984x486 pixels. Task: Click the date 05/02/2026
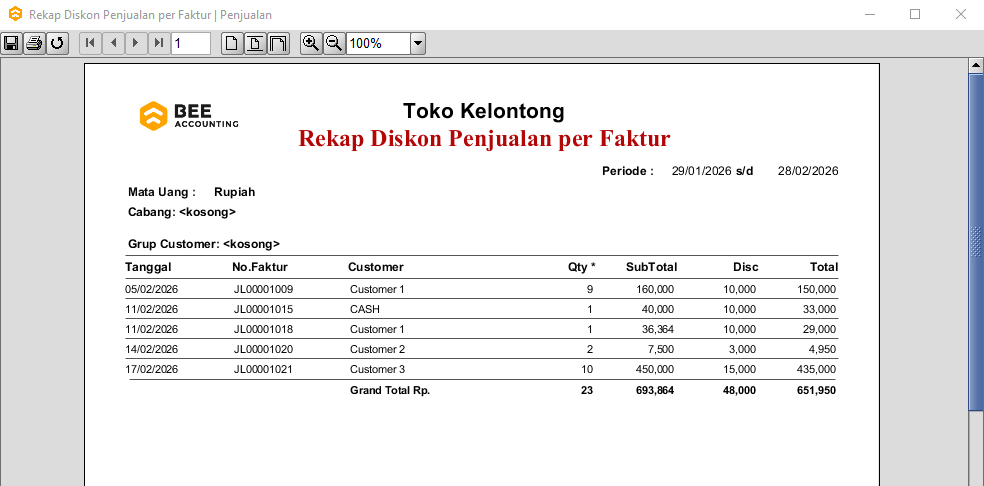click(x=152, y=289)
